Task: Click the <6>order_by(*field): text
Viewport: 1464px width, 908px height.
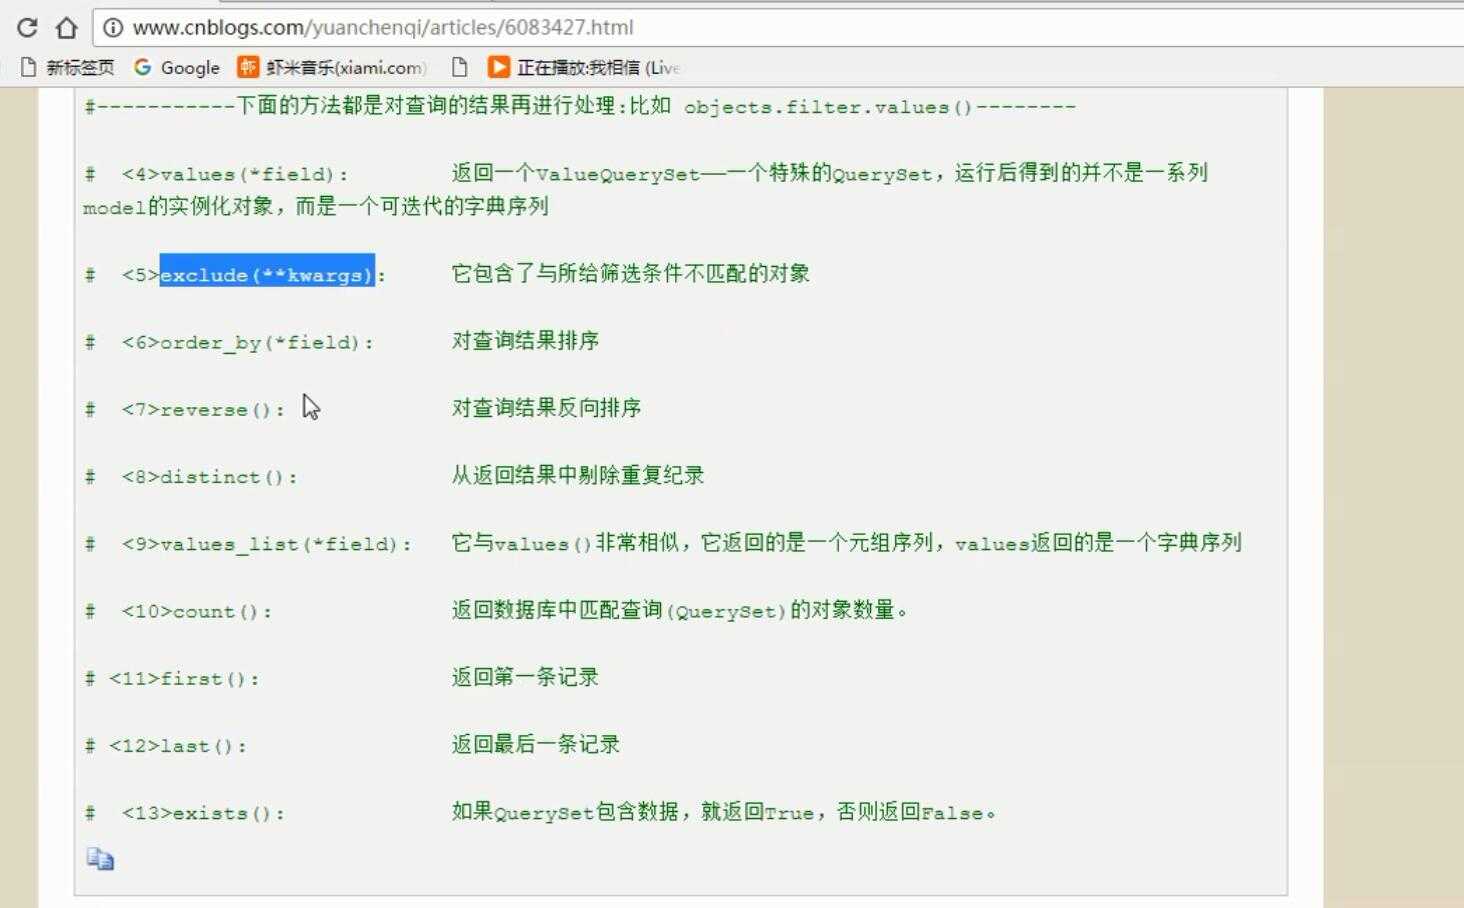Action: tap(247, 342)
